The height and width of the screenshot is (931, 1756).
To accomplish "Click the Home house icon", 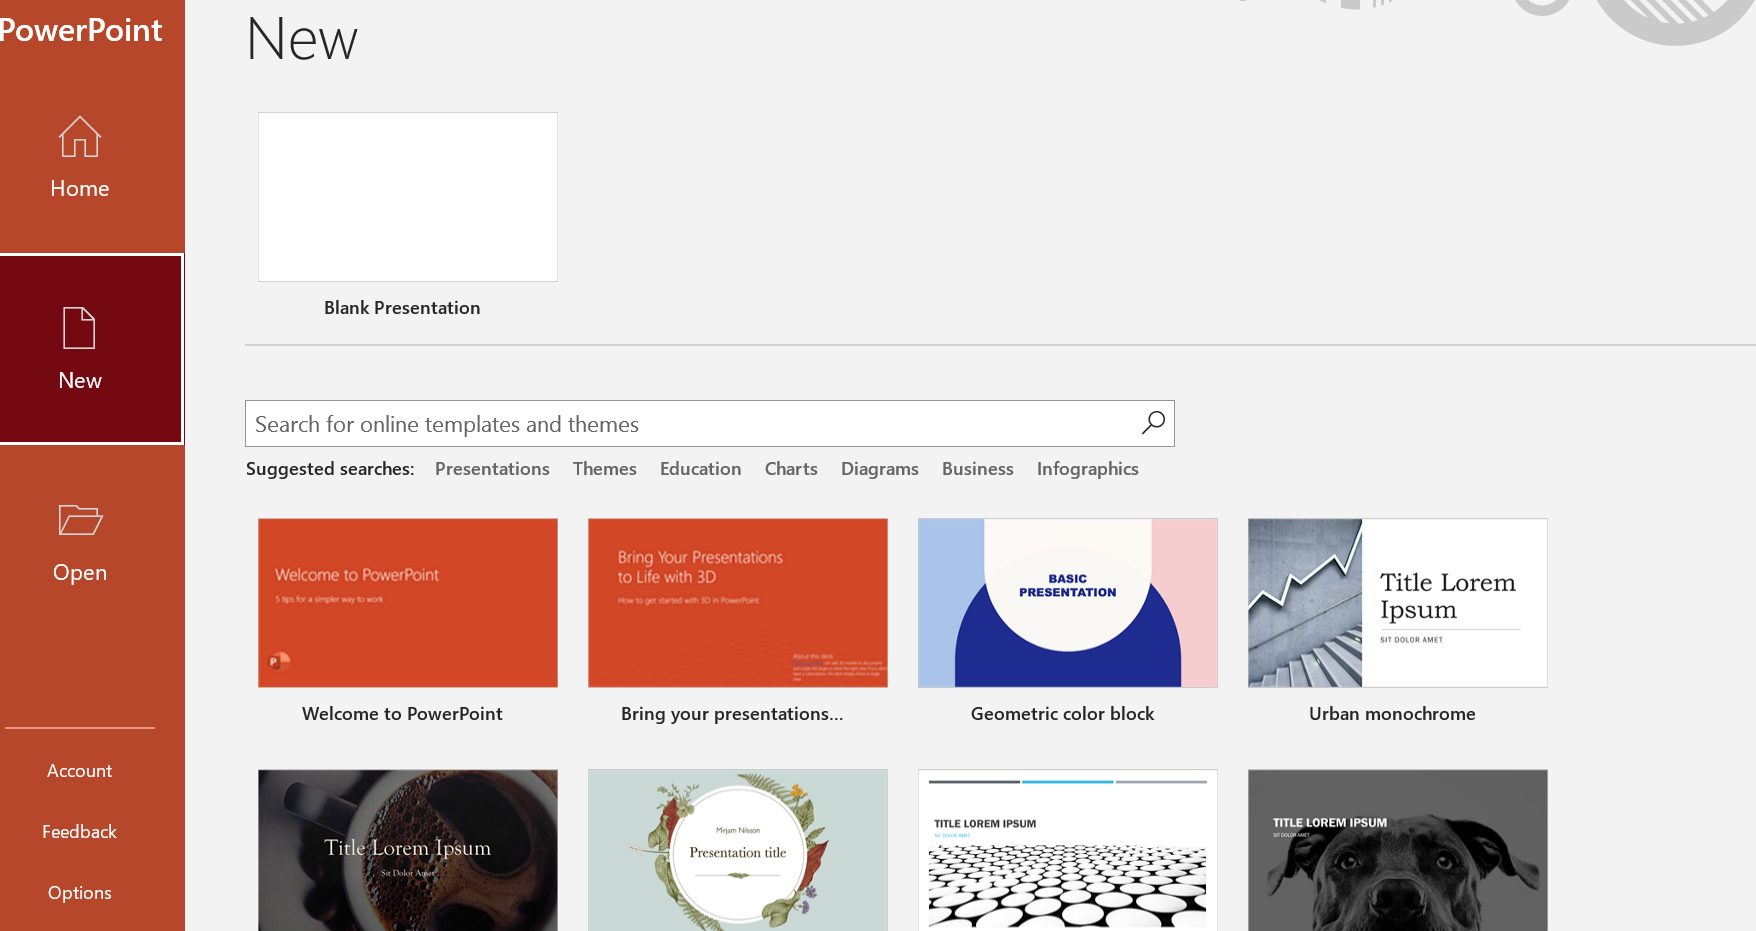I will [x=79, y=137].
